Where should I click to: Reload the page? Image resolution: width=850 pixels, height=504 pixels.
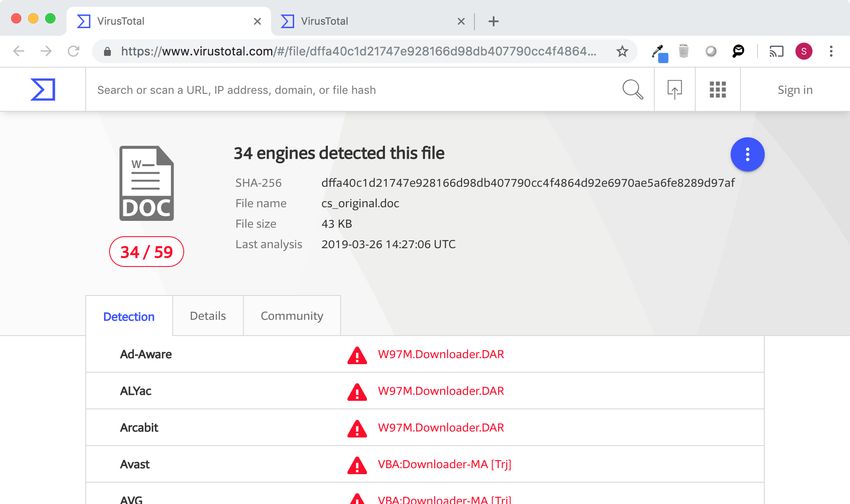[x=73, y=51]
